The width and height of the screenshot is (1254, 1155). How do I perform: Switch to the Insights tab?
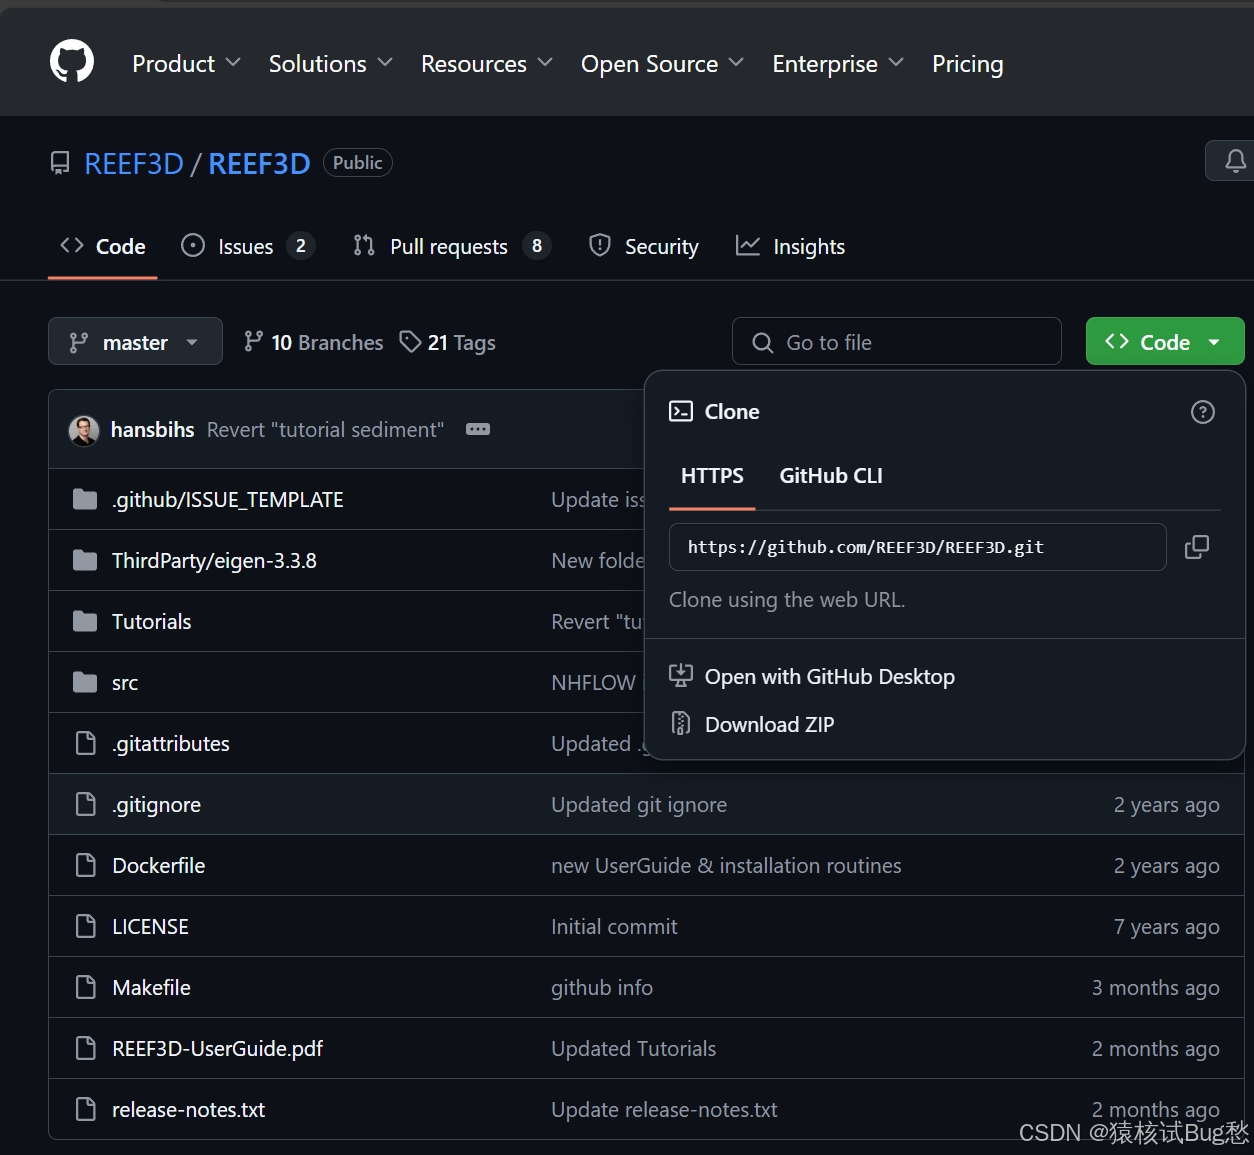[790, 246]
